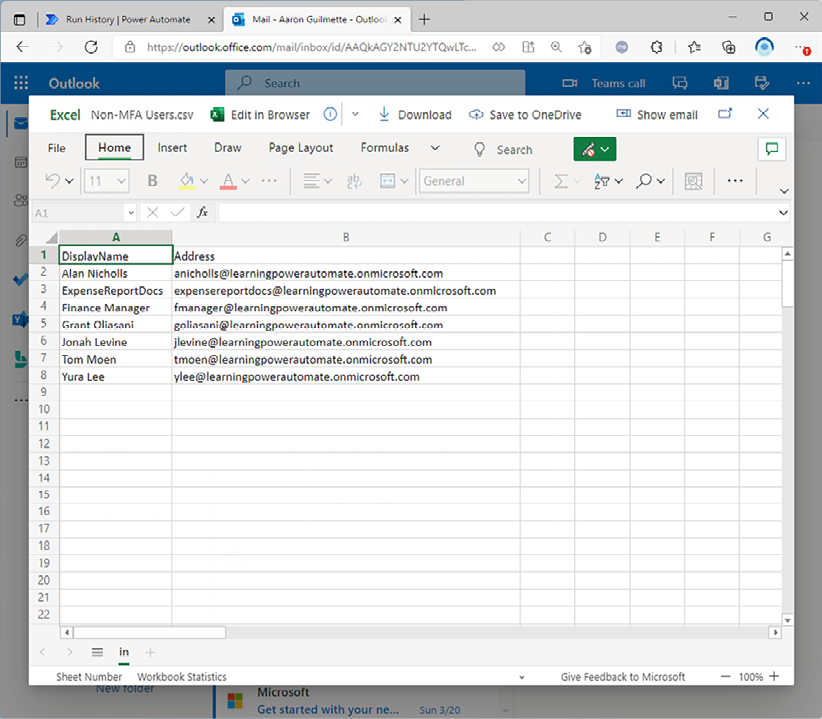Select cell A2 containing Alan Nicholls

pos(115,273)
